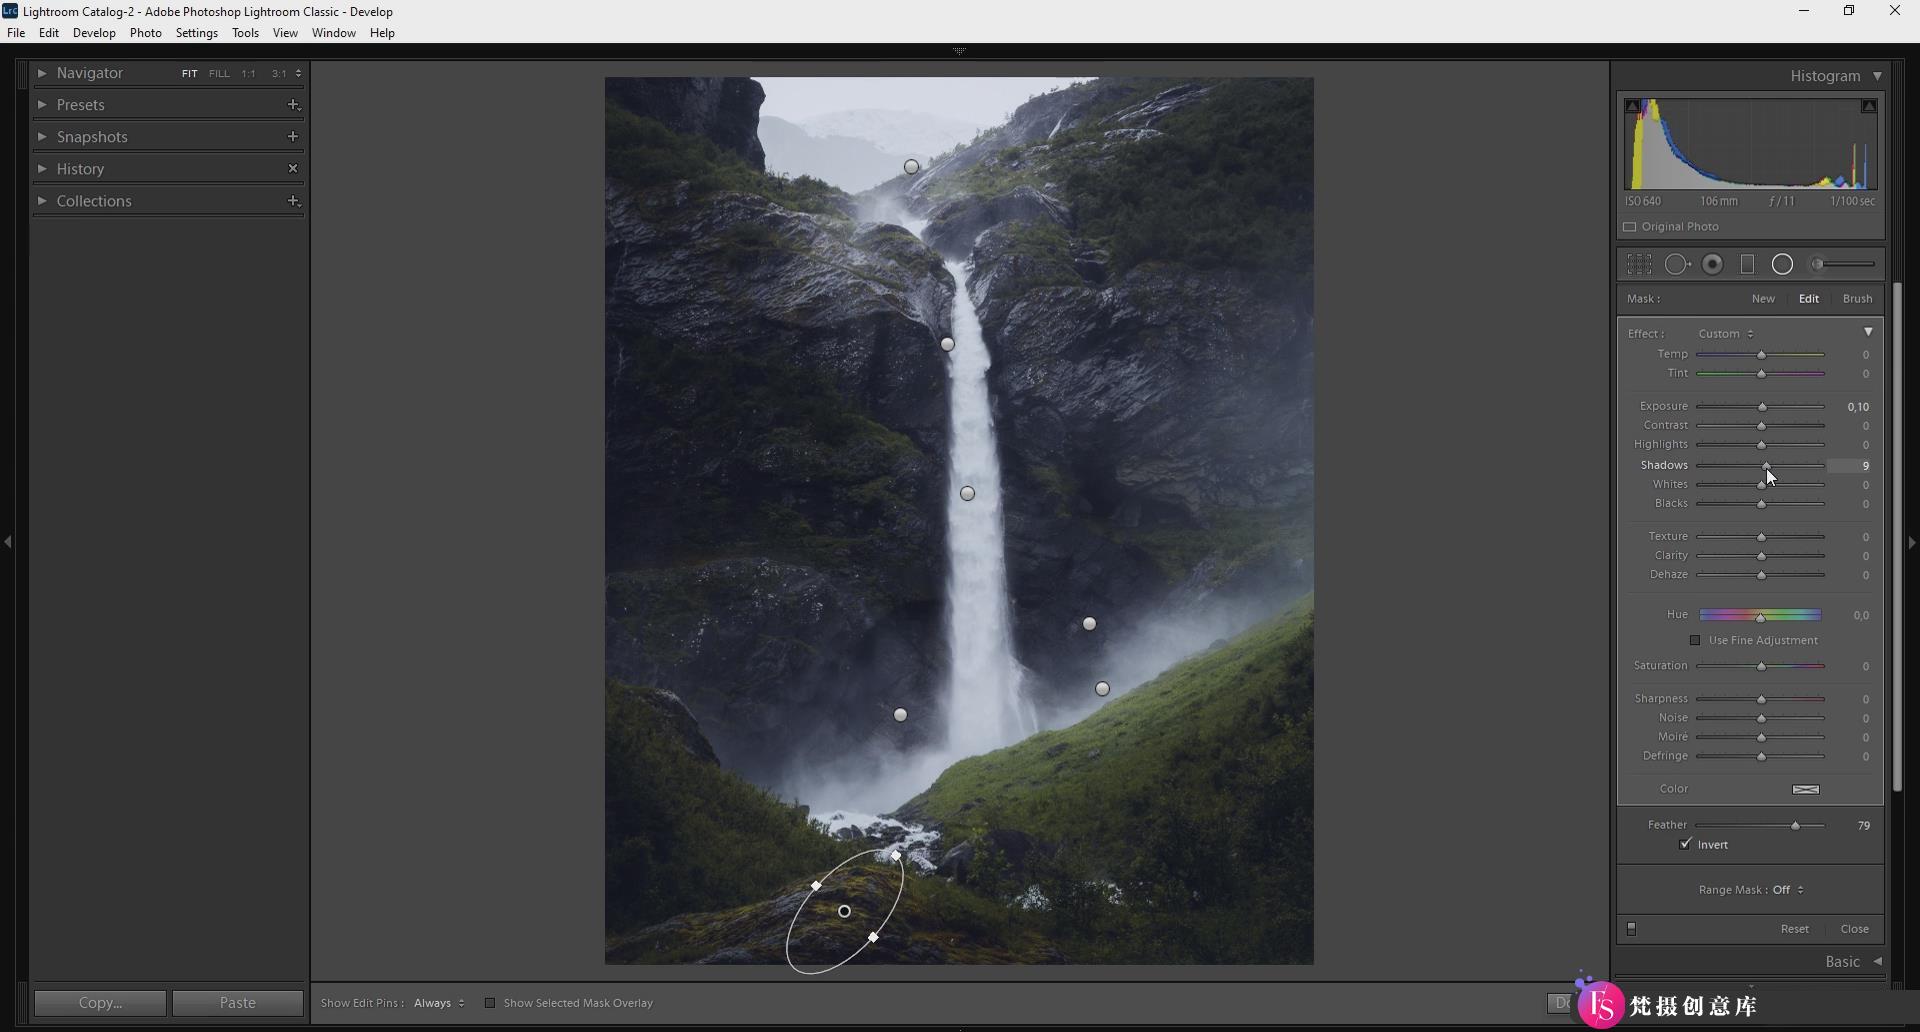Image resolution: width=1920 pixels, height=1032 pixels.
Task: Open the View menu
Action: pyautogui.click(x=285, y=33)
